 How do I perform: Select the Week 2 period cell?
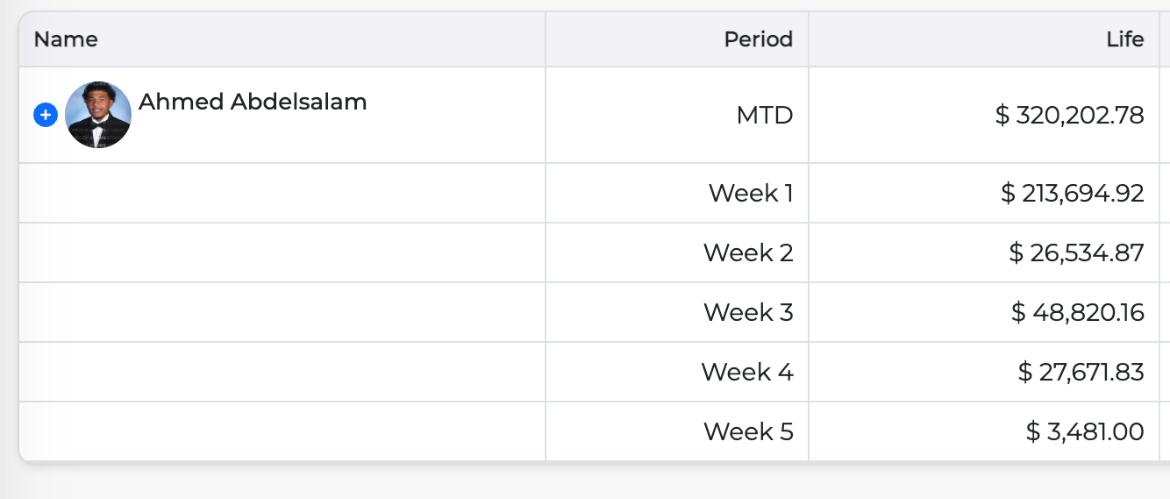[748, 253]
